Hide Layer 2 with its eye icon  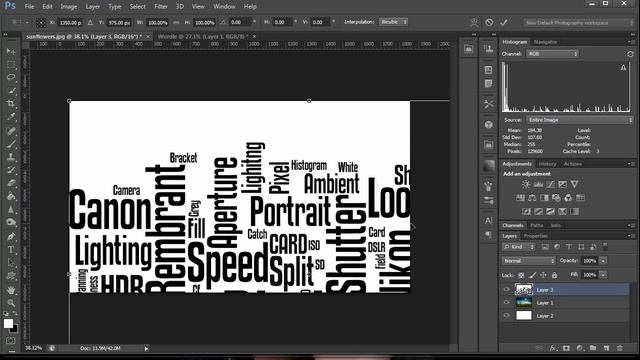tap(507, 316)
